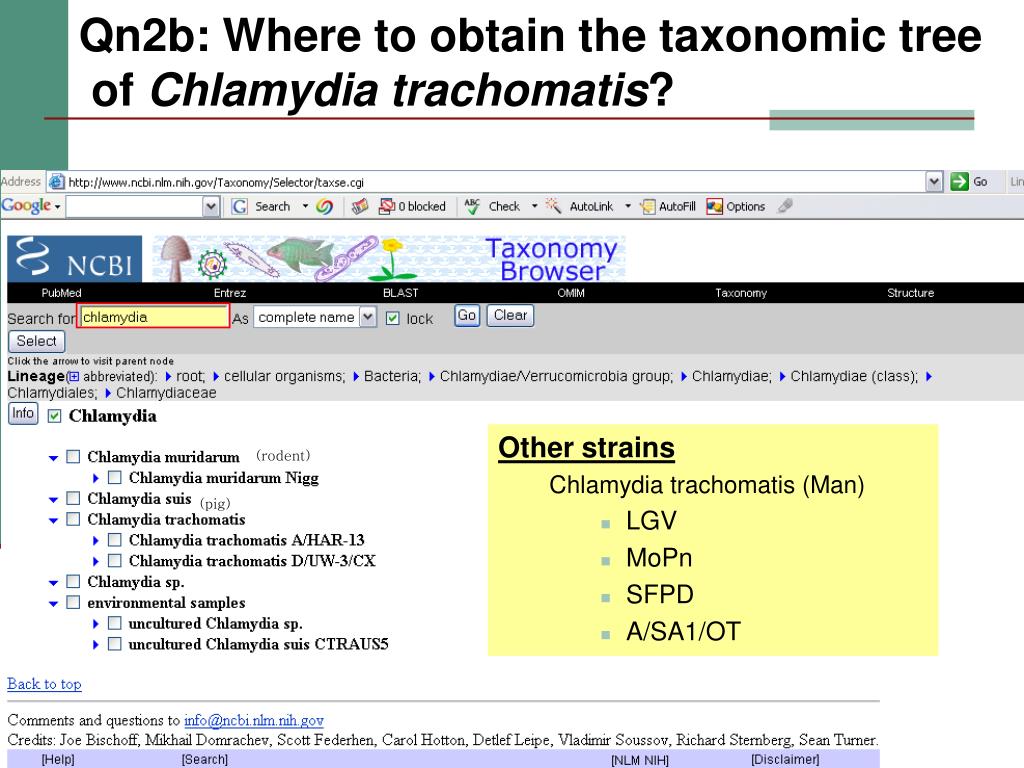Check the Chlamydia trachomatis A/HAR-13 checkbox

coord(114,540)
